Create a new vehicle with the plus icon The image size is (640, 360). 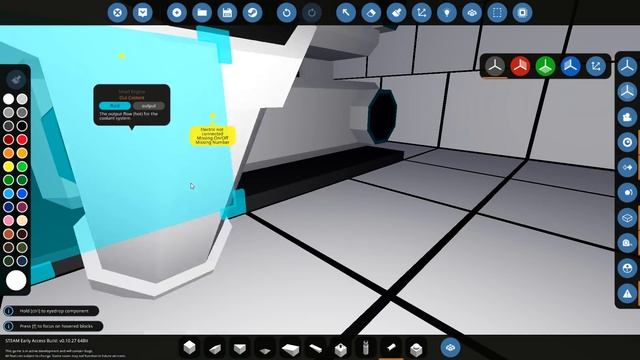point(177,13)
